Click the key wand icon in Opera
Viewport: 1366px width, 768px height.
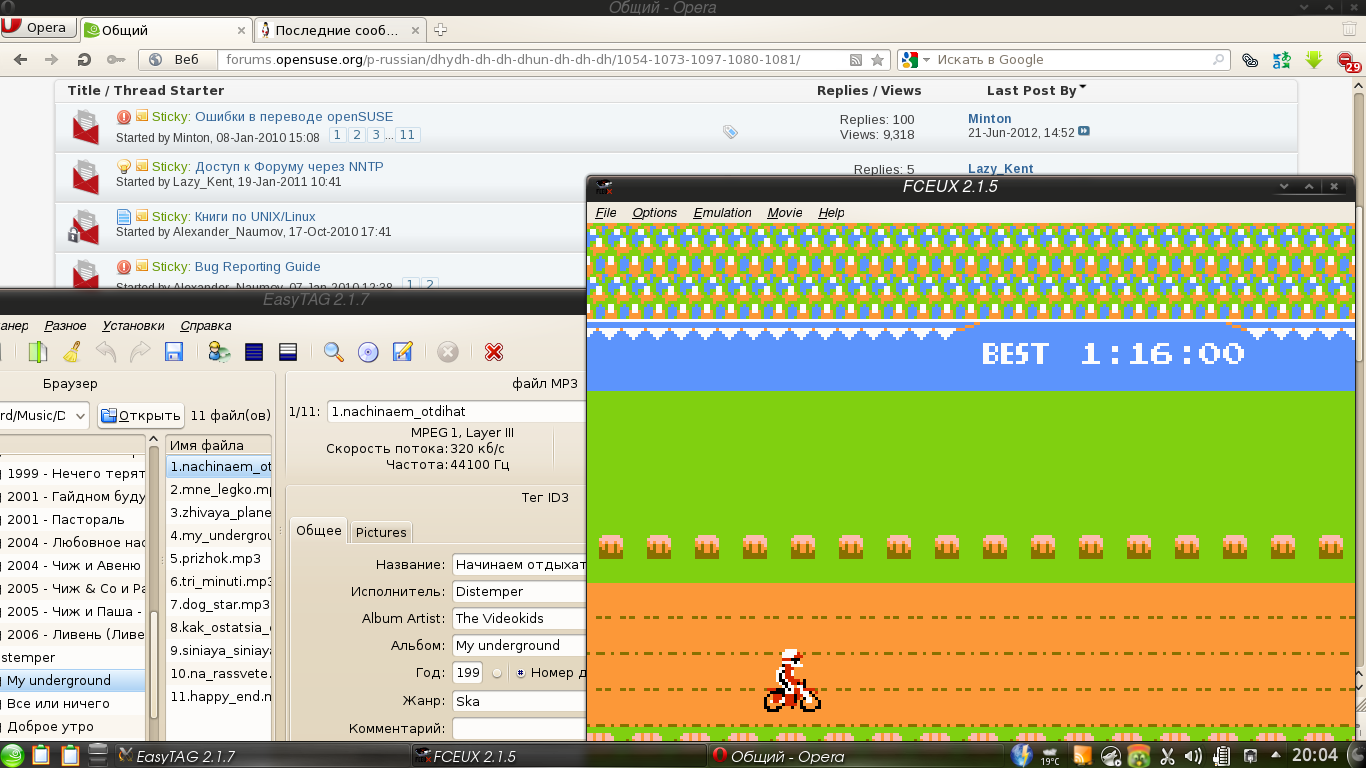(x=116, y=60)
